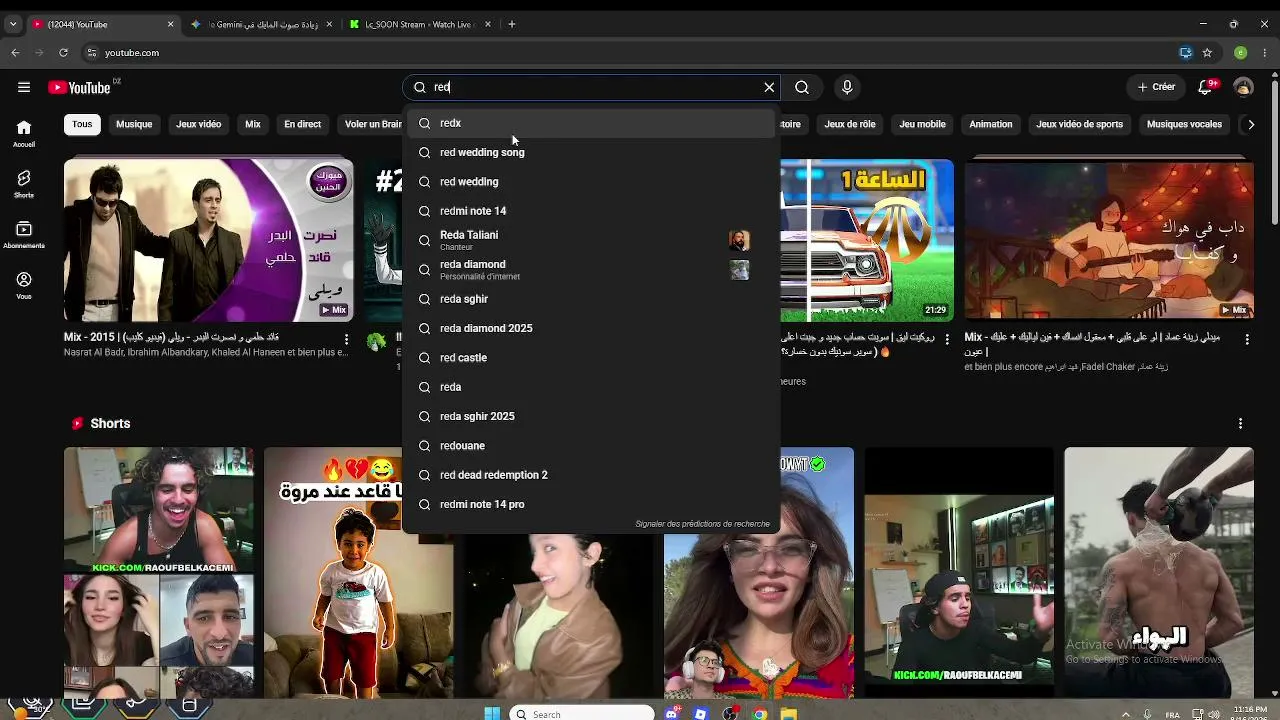This screenshot has width=1280, height=720.
Task: Open File Explorer from the taskbar
Action: (789, 713)
